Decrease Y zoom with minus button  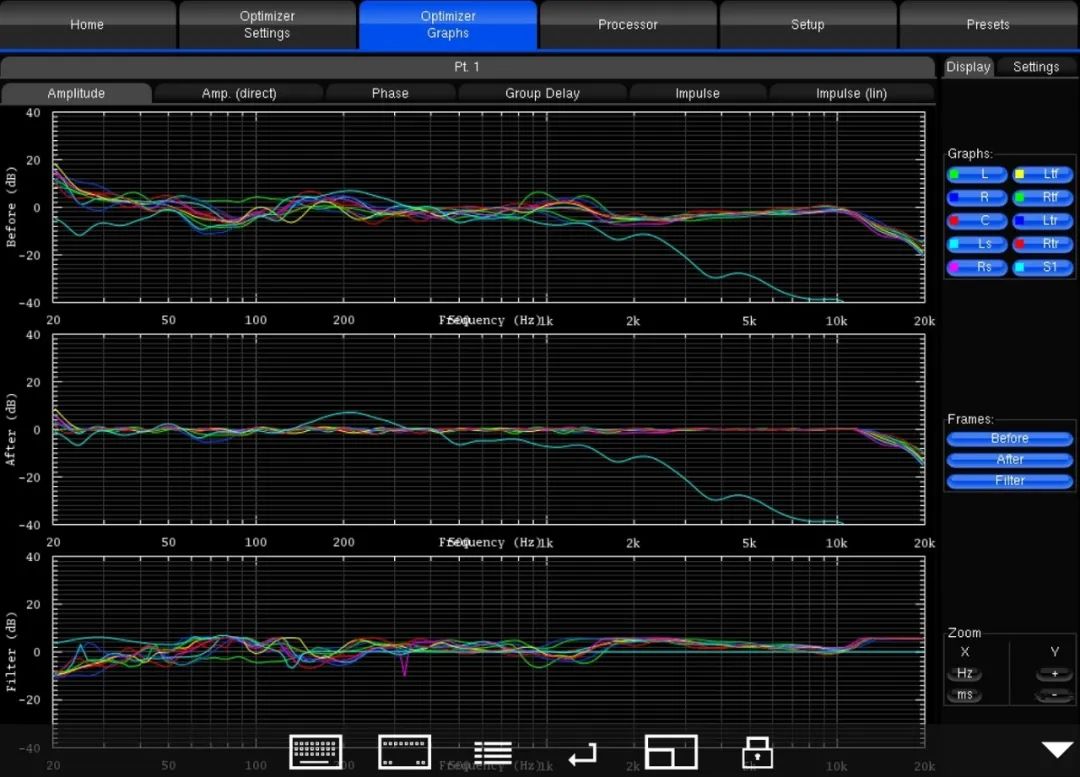[x=1055, y=695]
